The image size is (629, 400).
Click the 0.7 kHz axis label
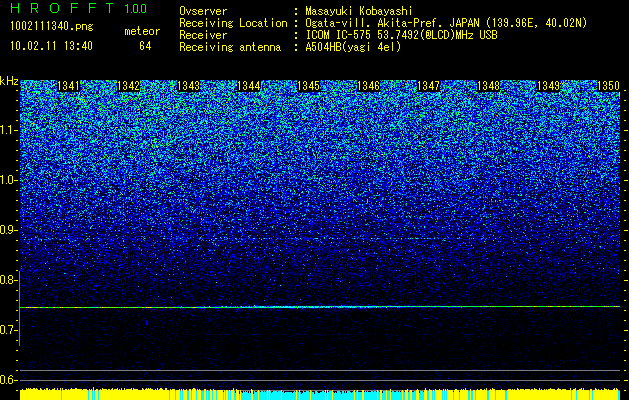pyautogui.click(x=8, y=330)
